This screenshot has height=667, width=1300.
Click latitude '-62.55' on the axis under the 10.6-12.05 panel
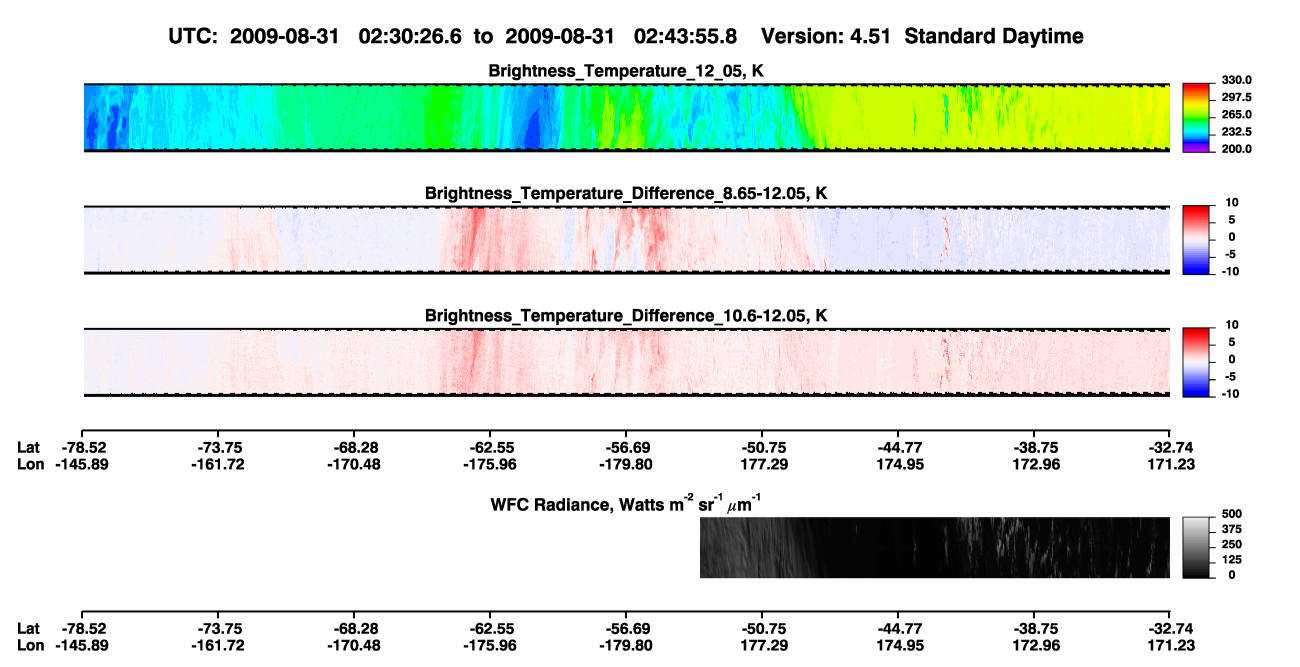tap(489, 447)
